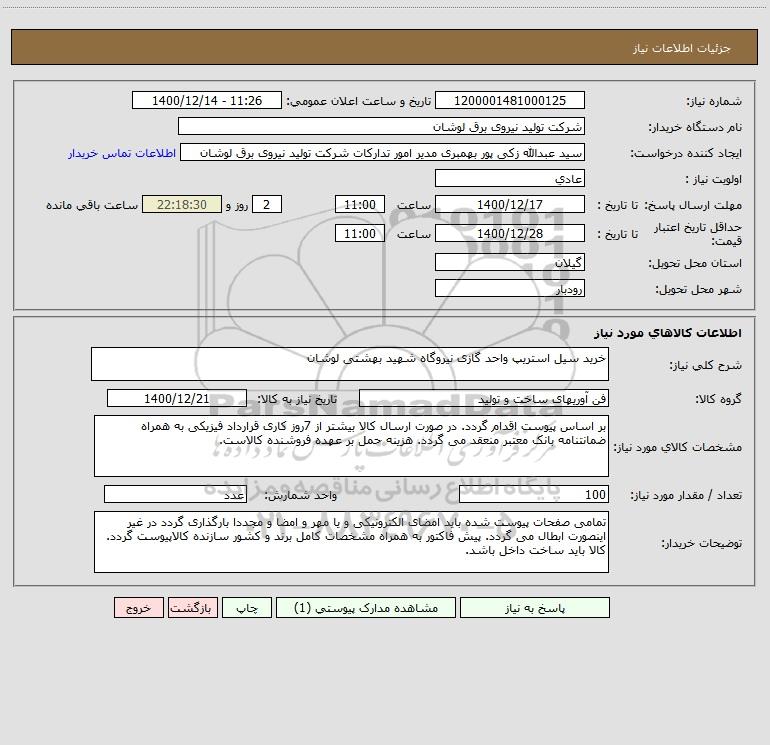Image resolution: width=770 pixels, height=745 pixels.
Task: Click the چاپ print button
Action: coord(247,607)
